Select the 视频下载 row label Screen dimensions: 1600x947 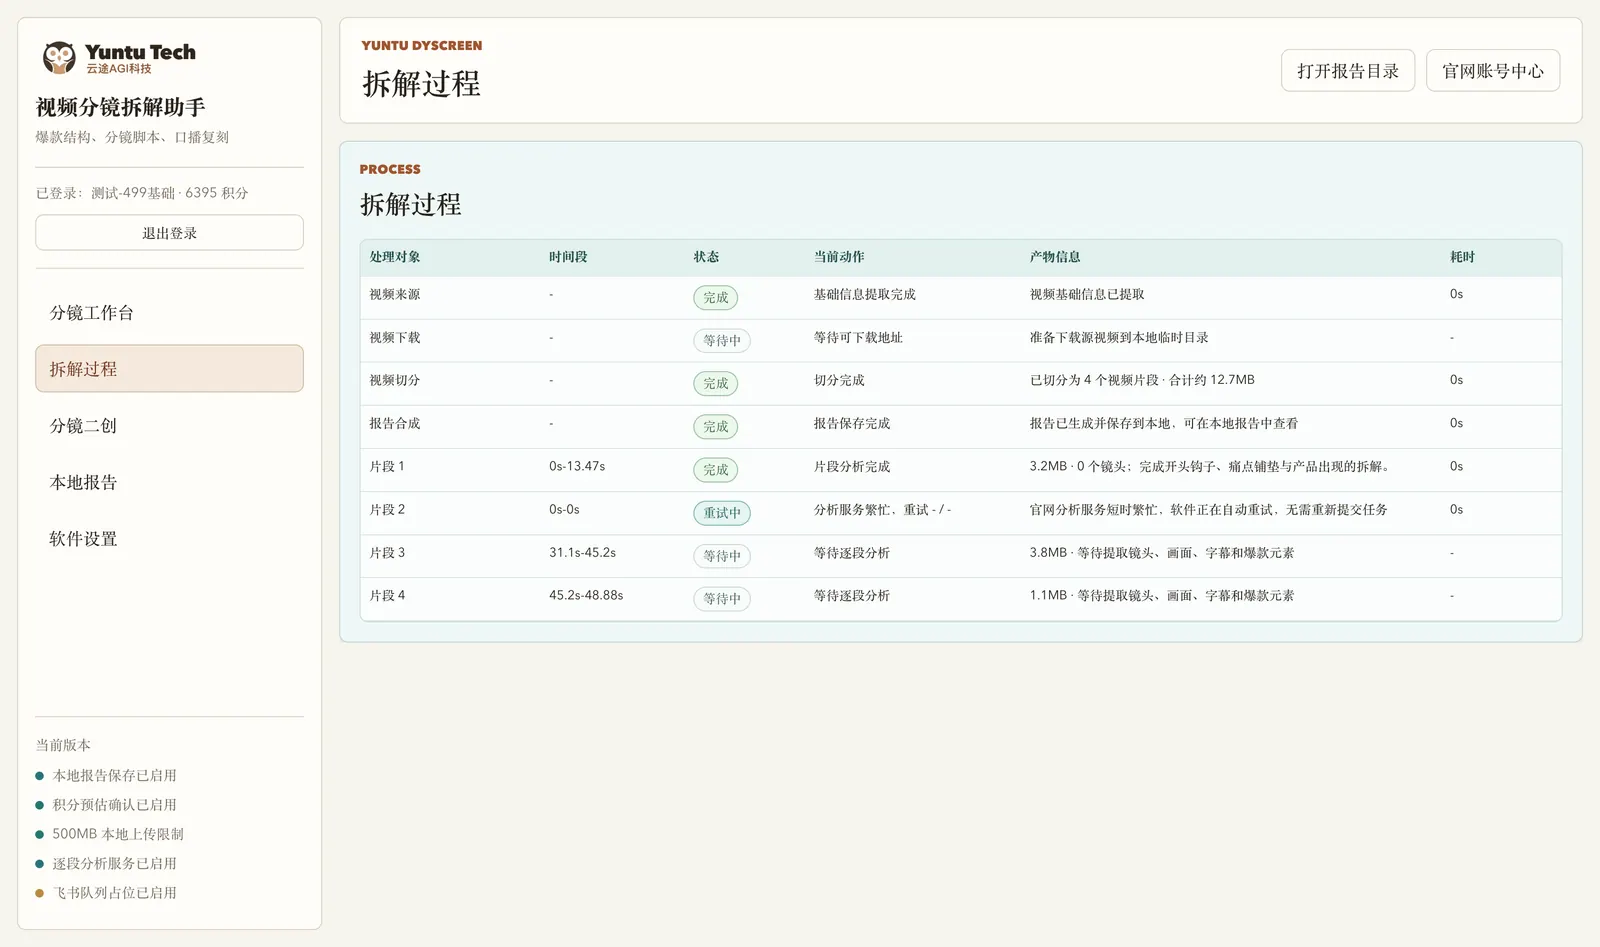395,337
